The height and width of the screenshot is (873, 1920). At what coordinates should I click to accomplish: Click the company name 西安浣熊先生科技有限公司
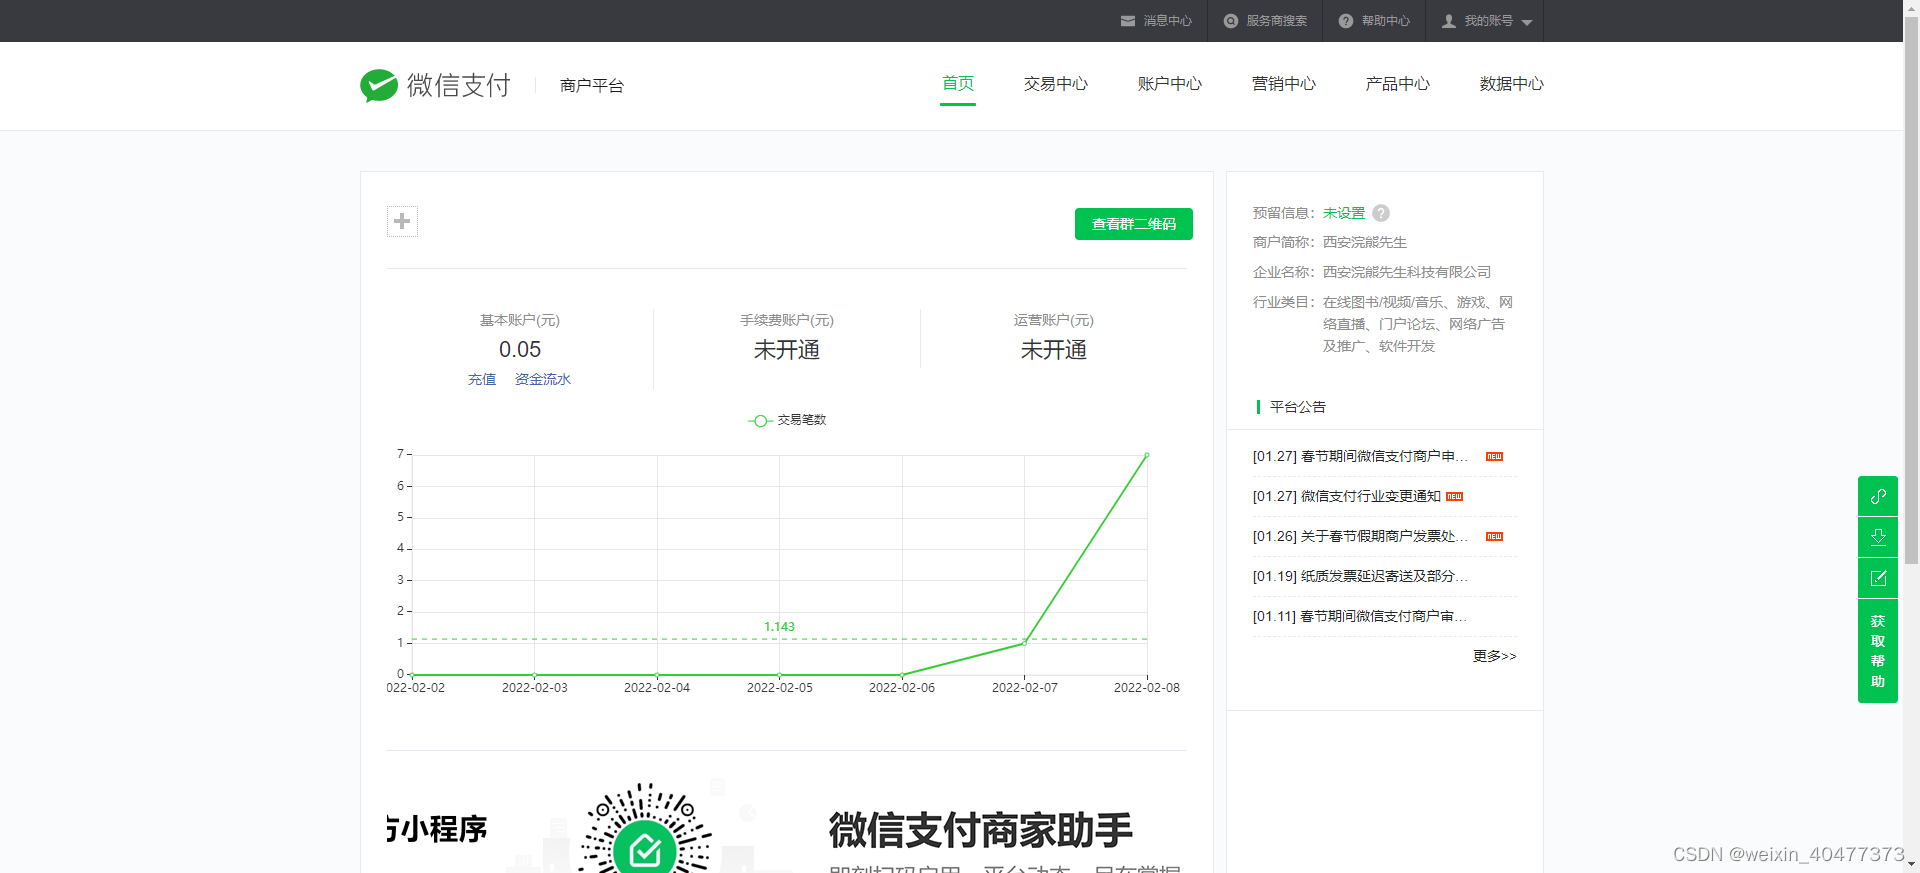coord(1407,272)
